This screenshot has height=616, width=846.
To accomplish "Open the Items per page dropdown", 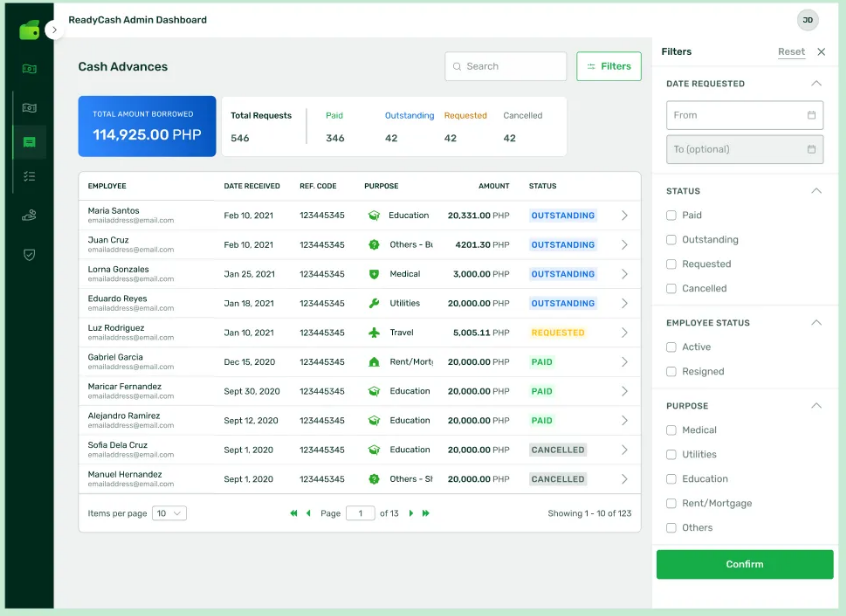I will point(169,513).
